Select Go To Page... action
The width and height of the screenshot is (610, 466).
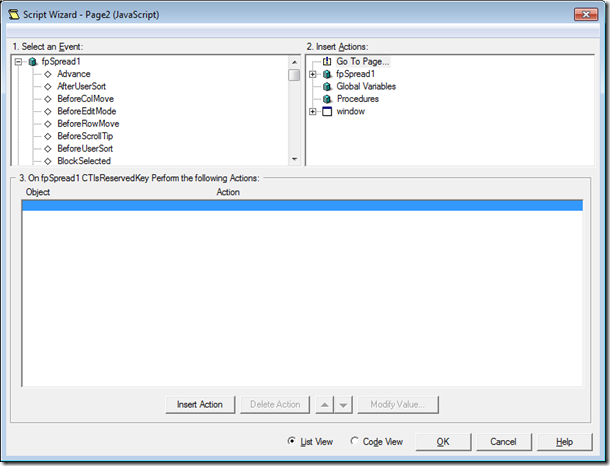pos(363,61)
